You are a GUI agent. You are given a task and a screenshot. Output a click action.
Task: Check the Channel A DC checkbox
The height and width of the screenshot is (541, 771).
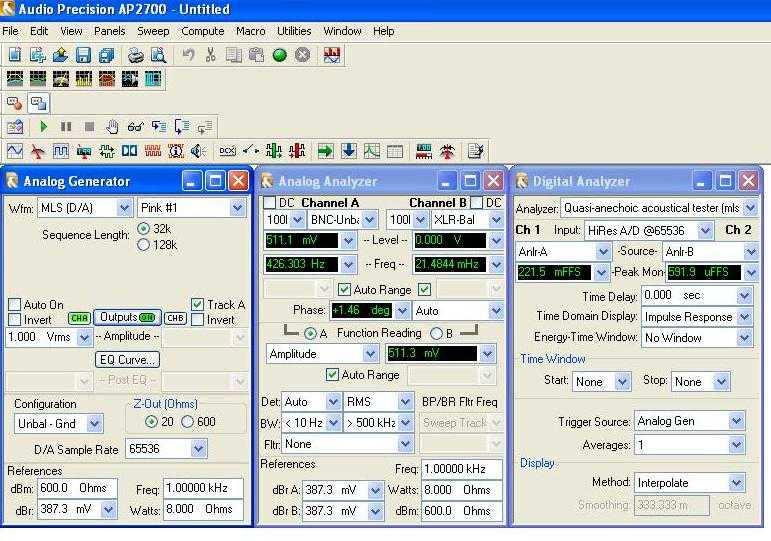269,203
